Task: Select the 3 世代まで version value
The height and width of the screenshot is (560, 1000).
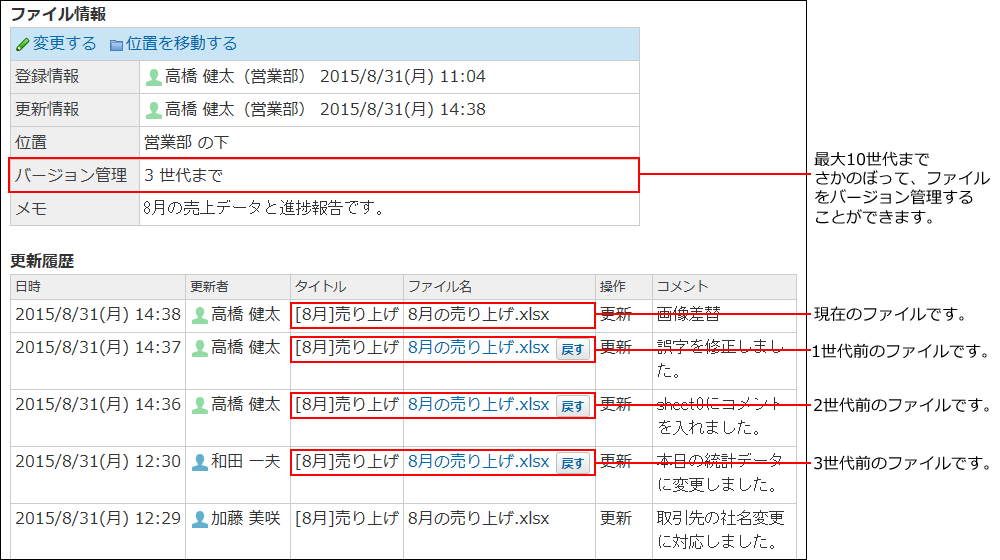Action: [184, 175]
